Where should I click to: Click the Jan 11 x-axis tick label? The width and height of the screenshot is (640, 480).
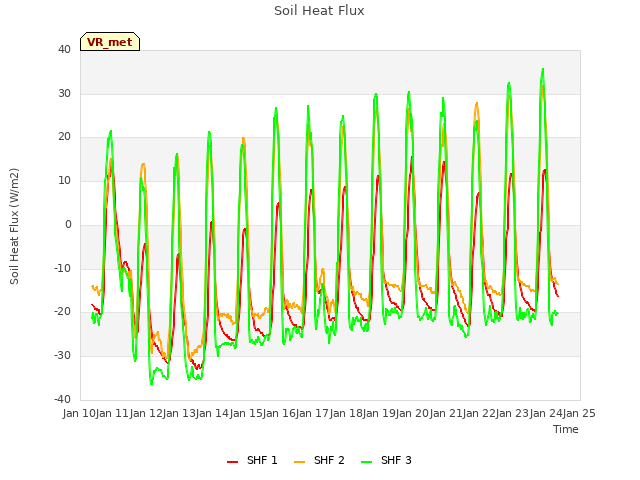[113, 413]
